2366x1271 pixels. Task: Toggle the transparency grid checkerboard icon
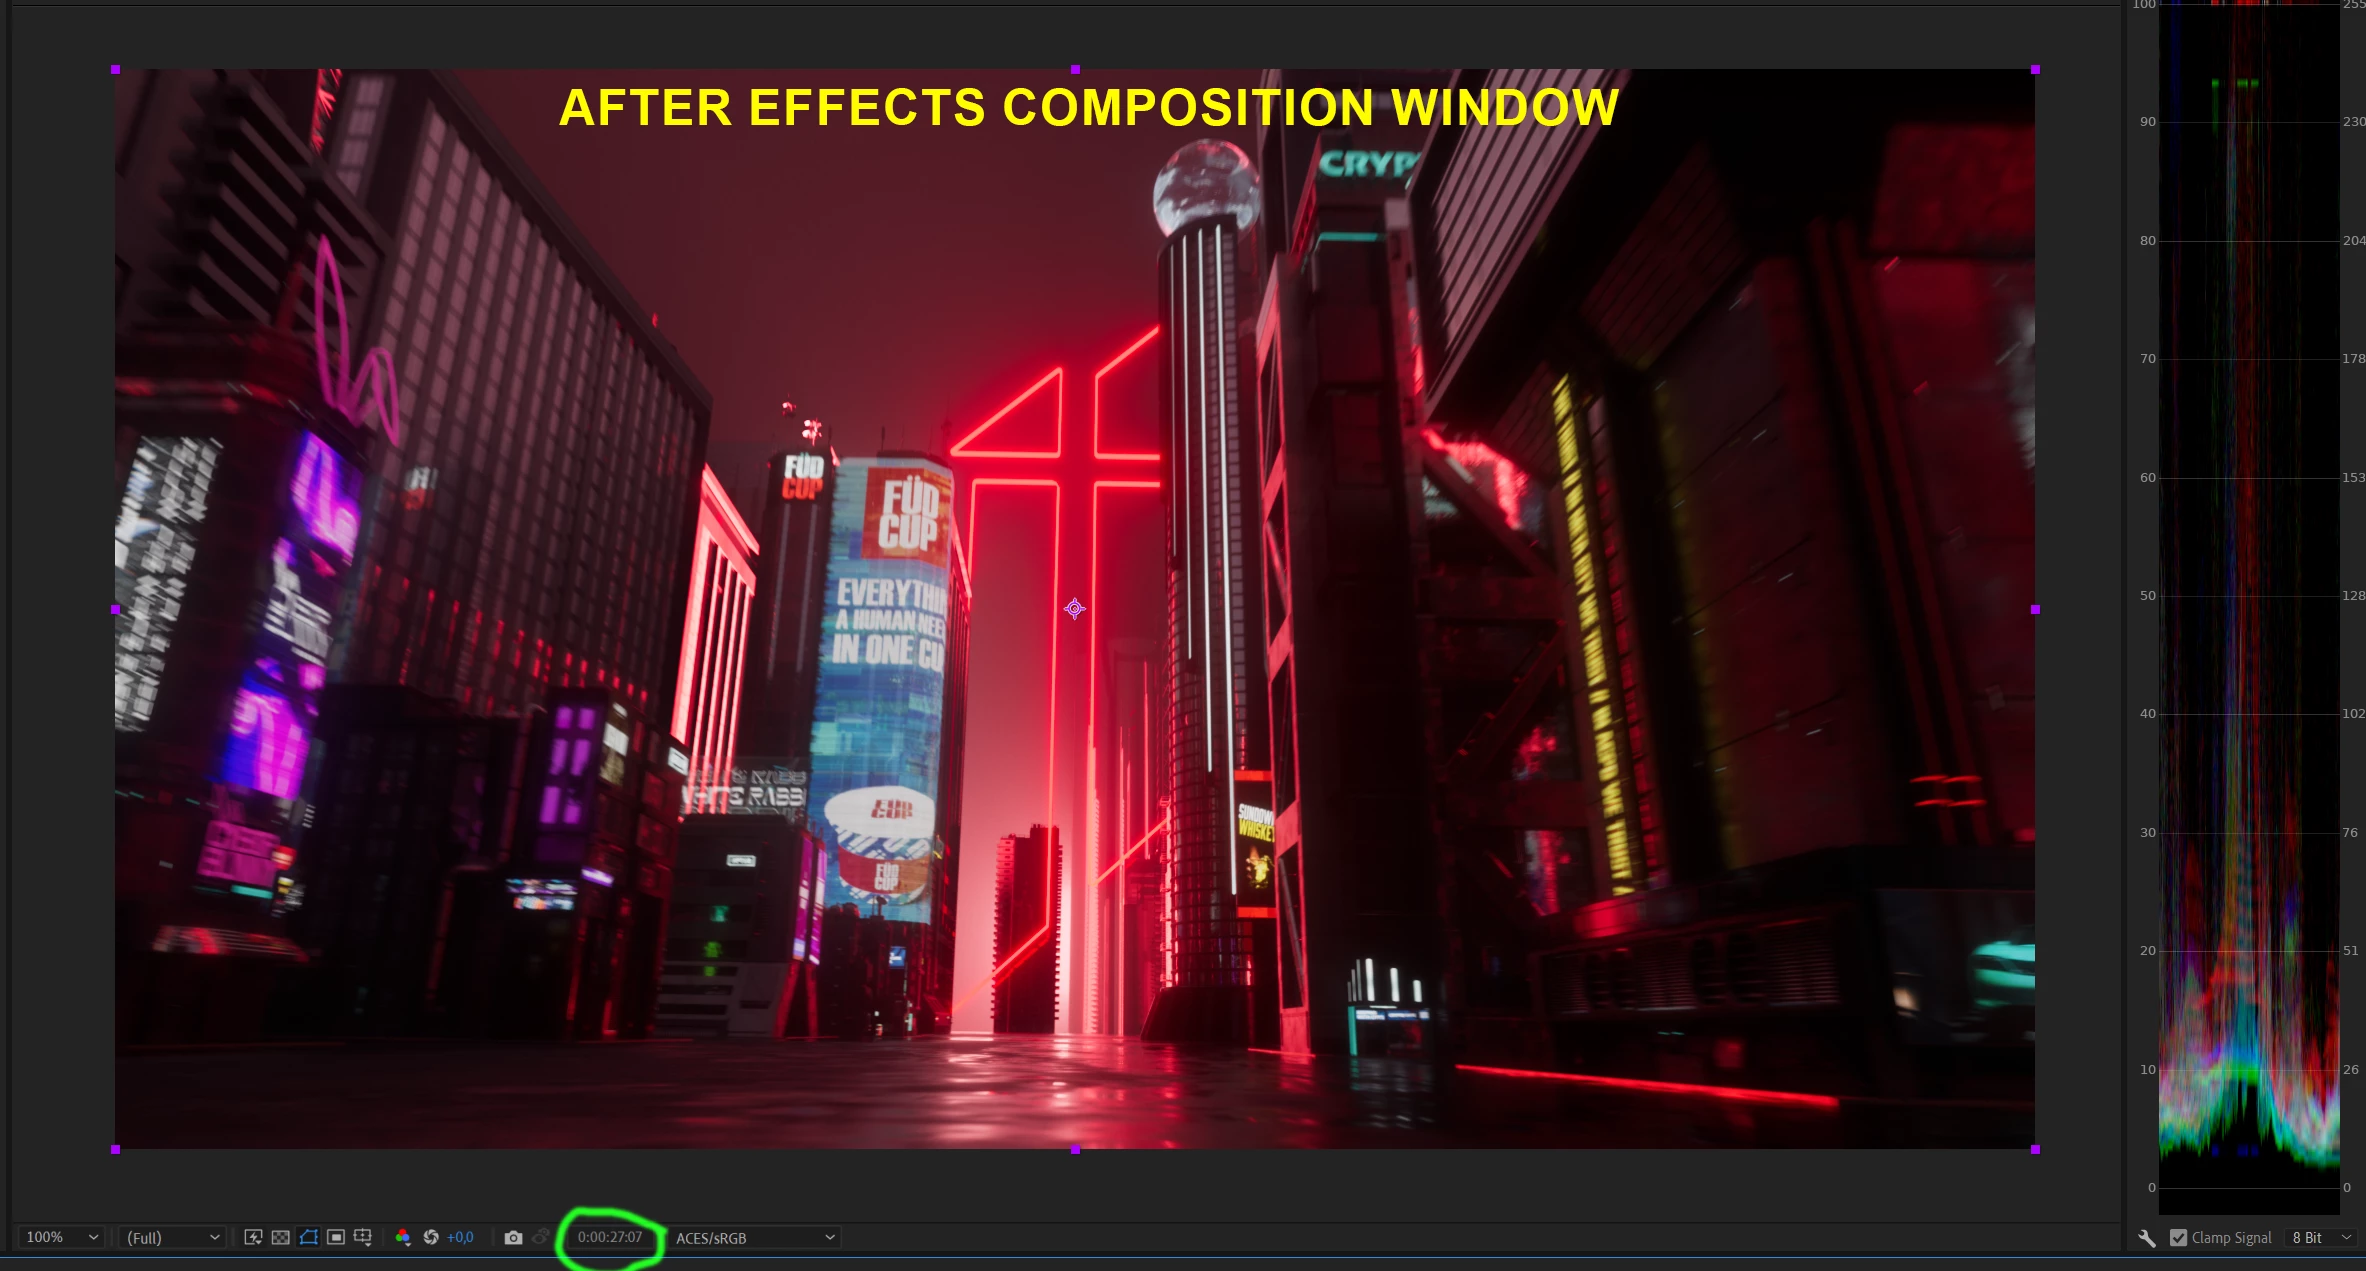tap(281, 1237)
